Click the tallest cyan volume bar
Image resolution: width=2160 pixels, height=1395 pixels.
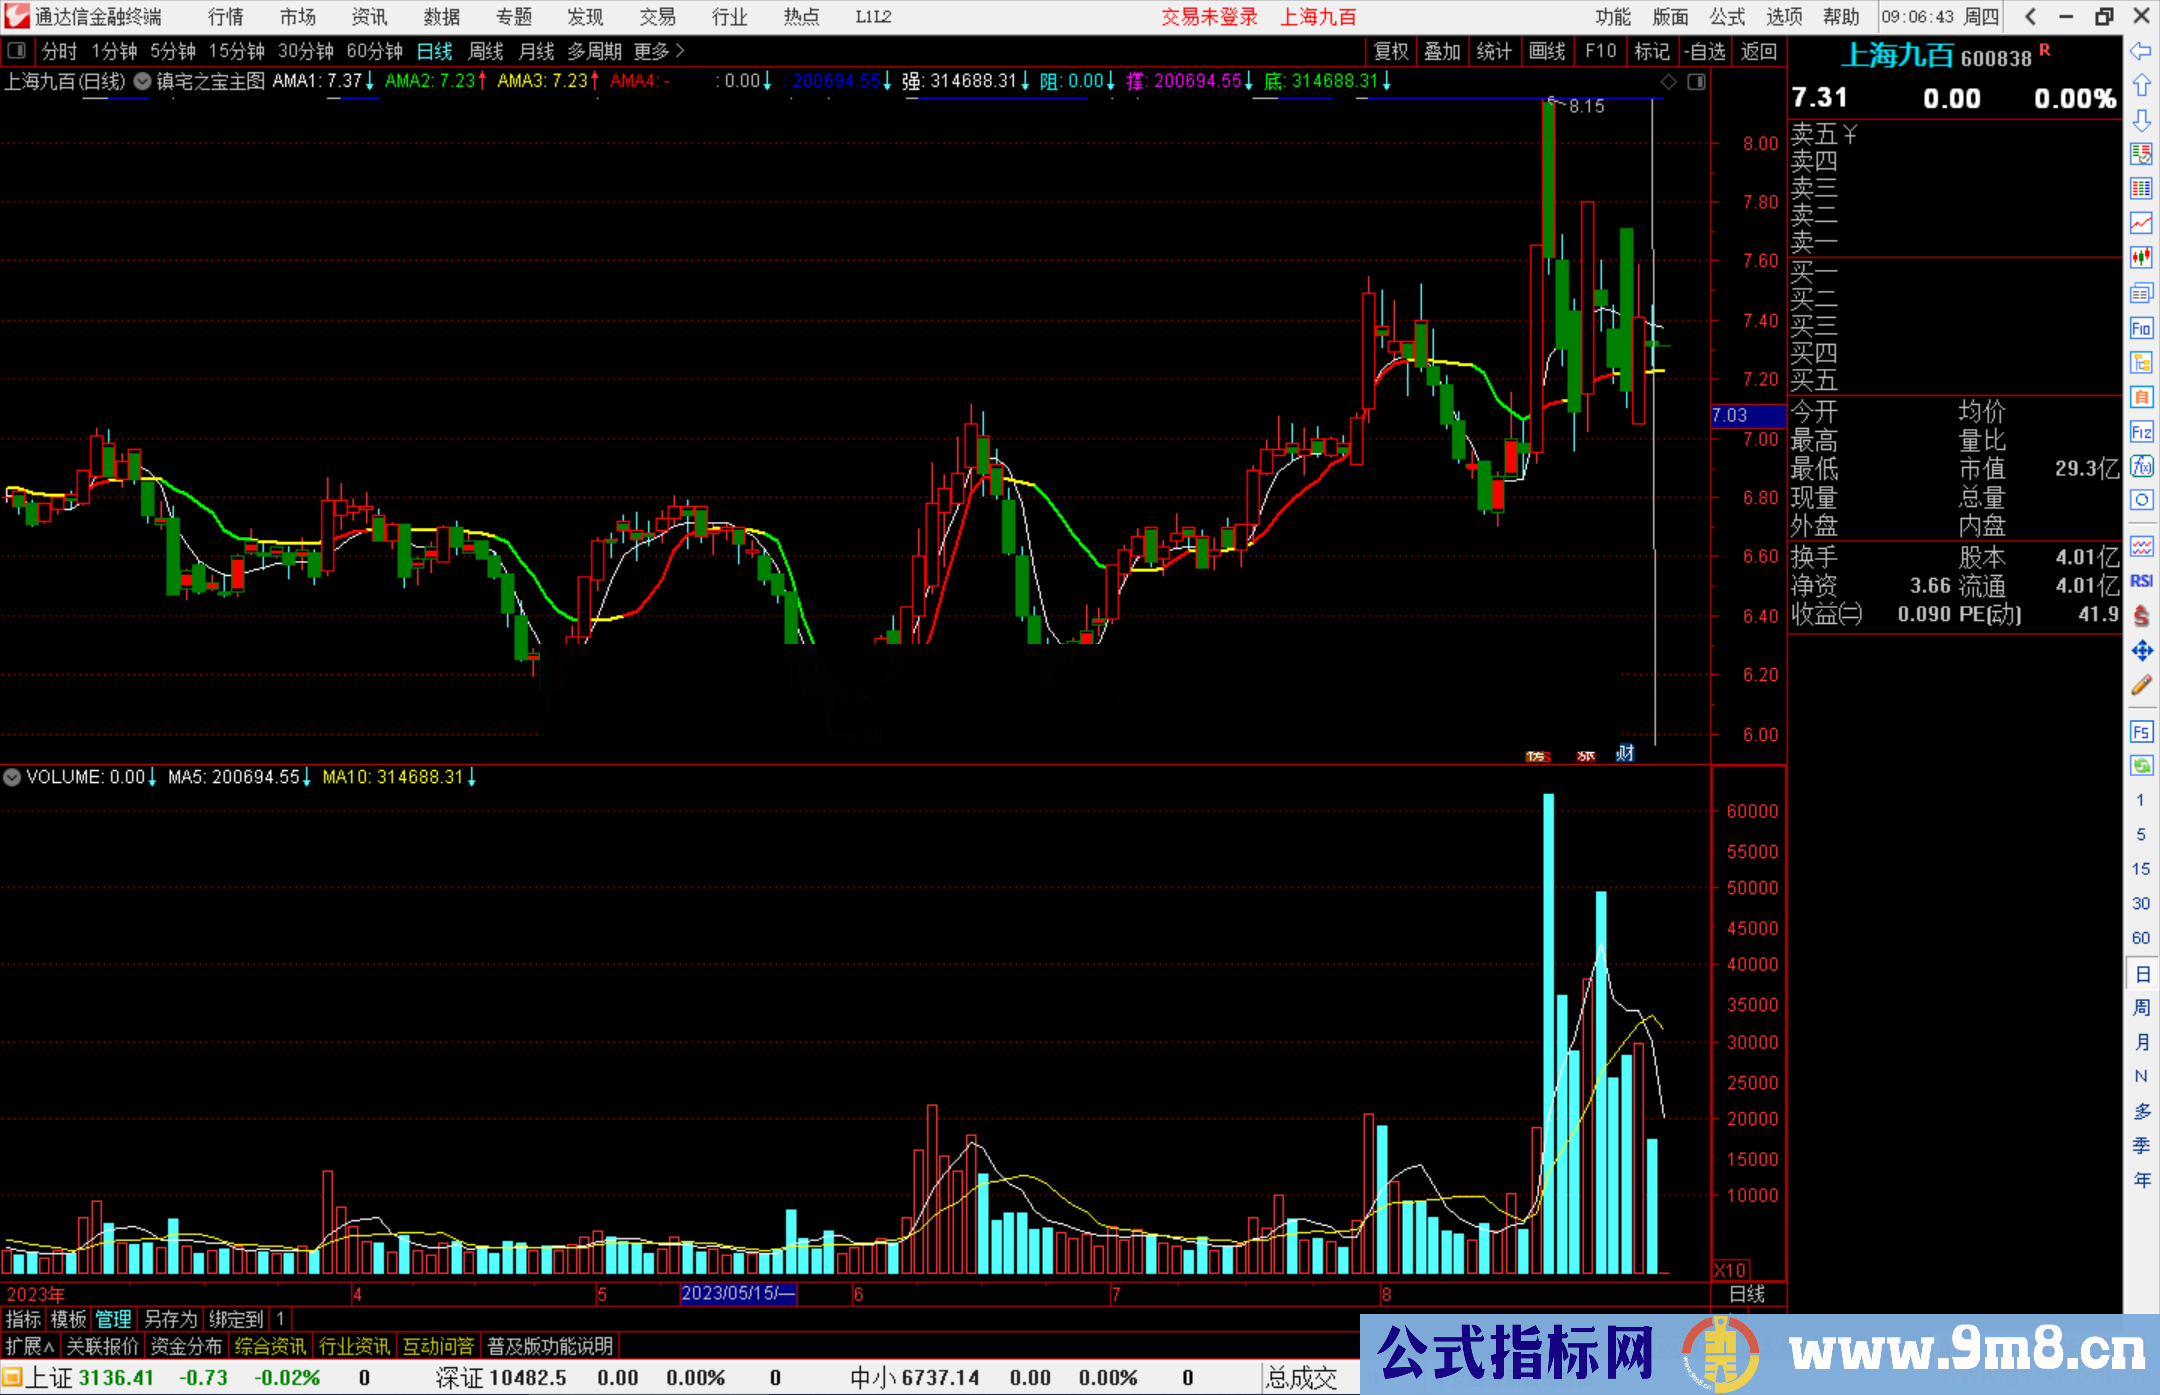pyautogui.click(x=1549, y=1033)
